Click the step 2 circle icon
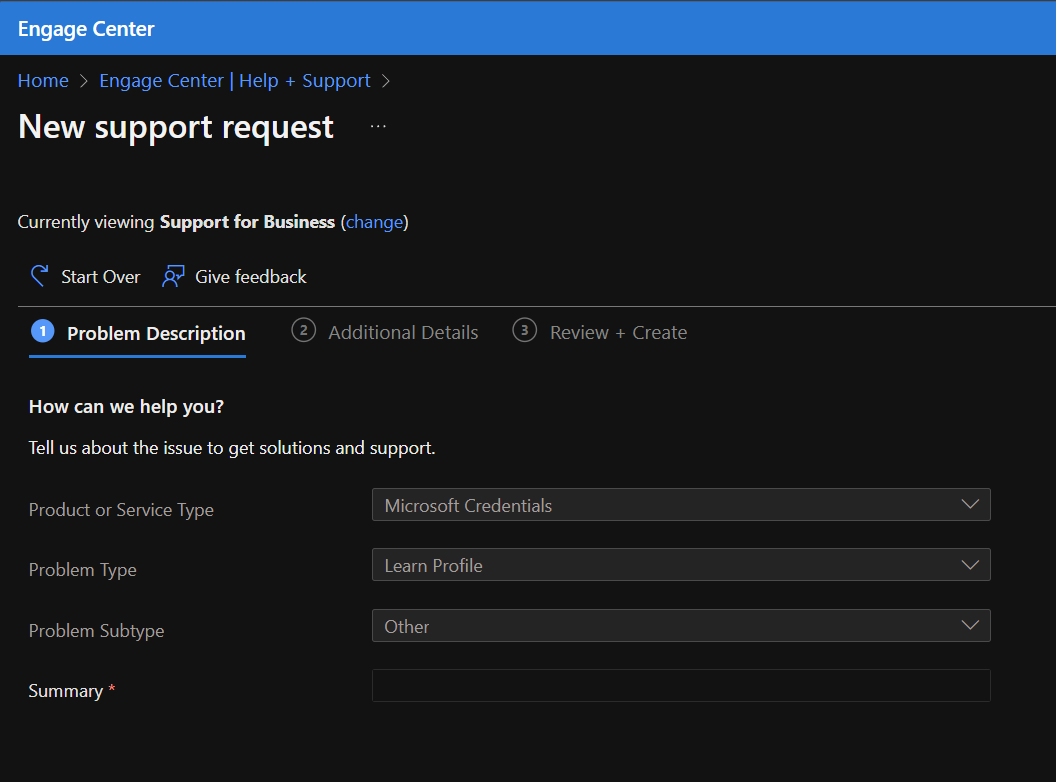This screenshot has width=1056, height=782. pyautogui.click(x=303, y=331)
